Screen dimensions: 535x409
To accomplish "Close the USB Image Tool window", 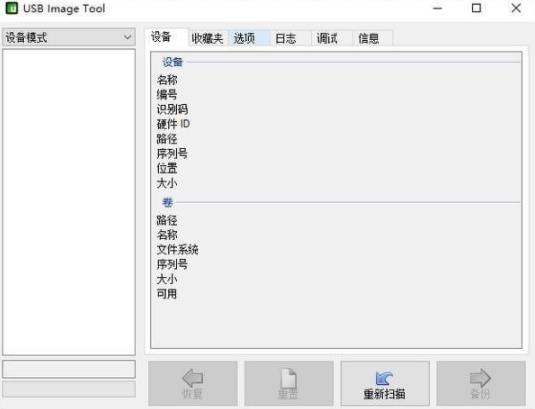I will point(516,8).
